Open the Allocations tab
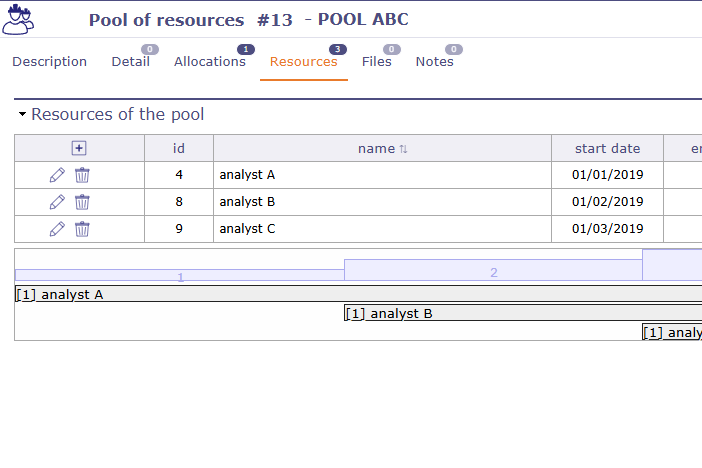Screen dimensions: 702x468 point(209,62)
